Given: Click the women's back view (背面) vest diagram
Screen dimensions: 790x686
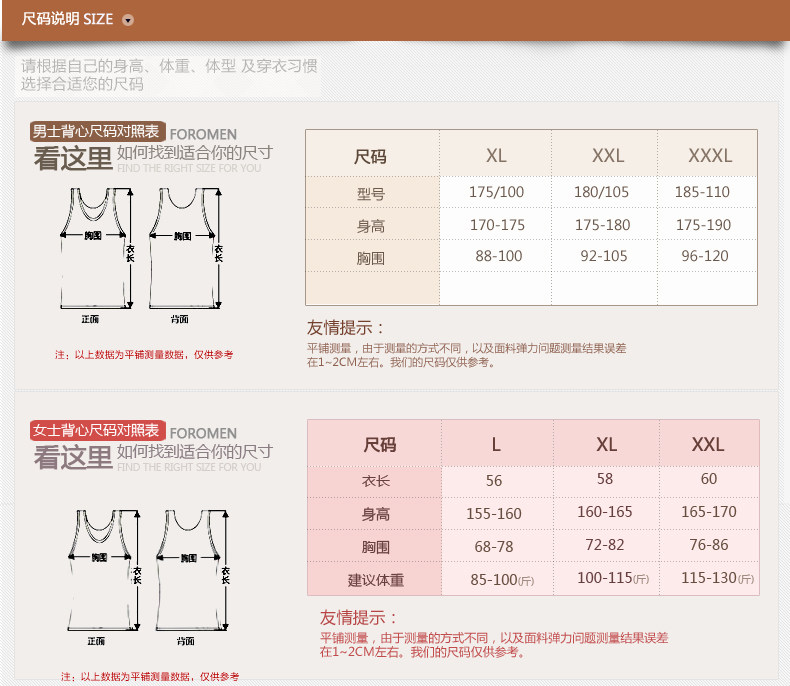Looking at the screenshot, I should tap(192, 570).
